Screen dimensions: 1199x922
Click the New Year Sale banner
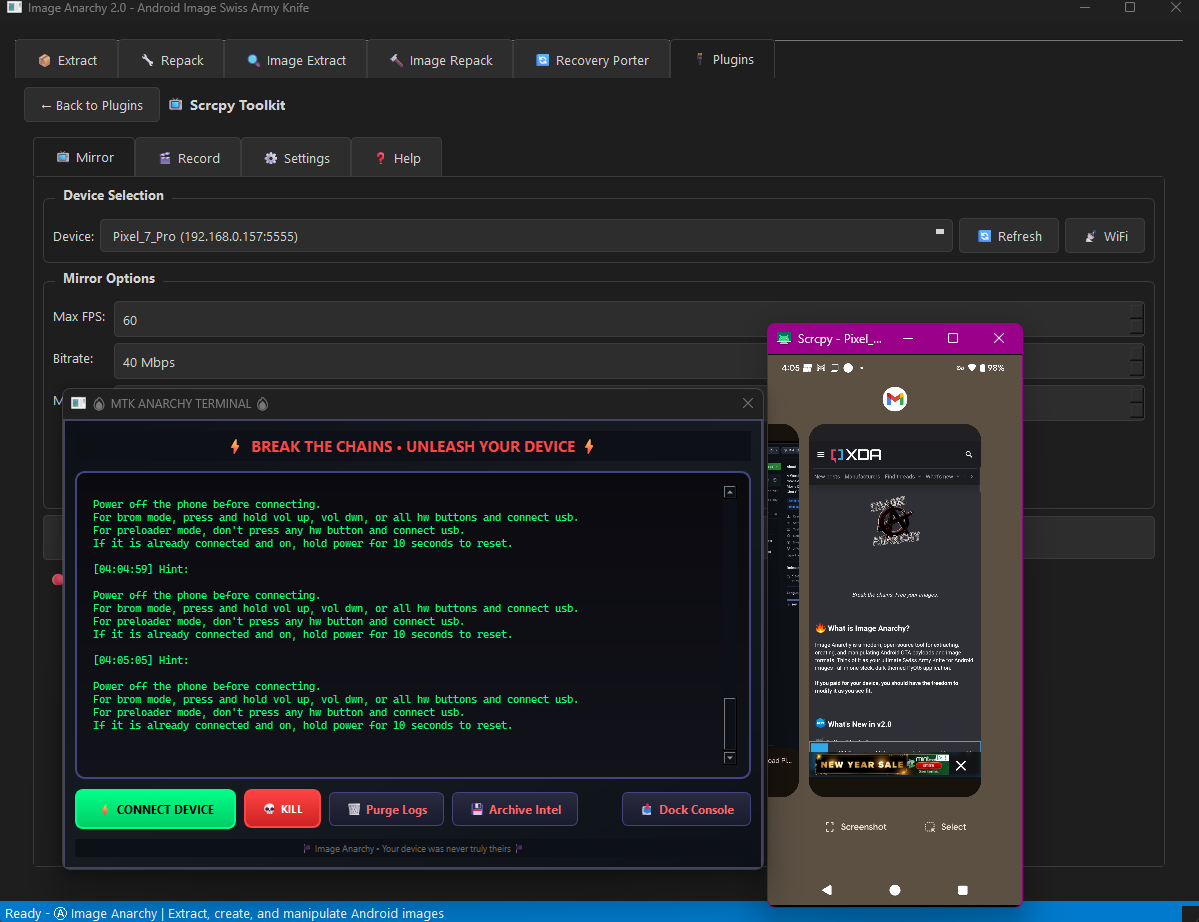pos(881,765)
